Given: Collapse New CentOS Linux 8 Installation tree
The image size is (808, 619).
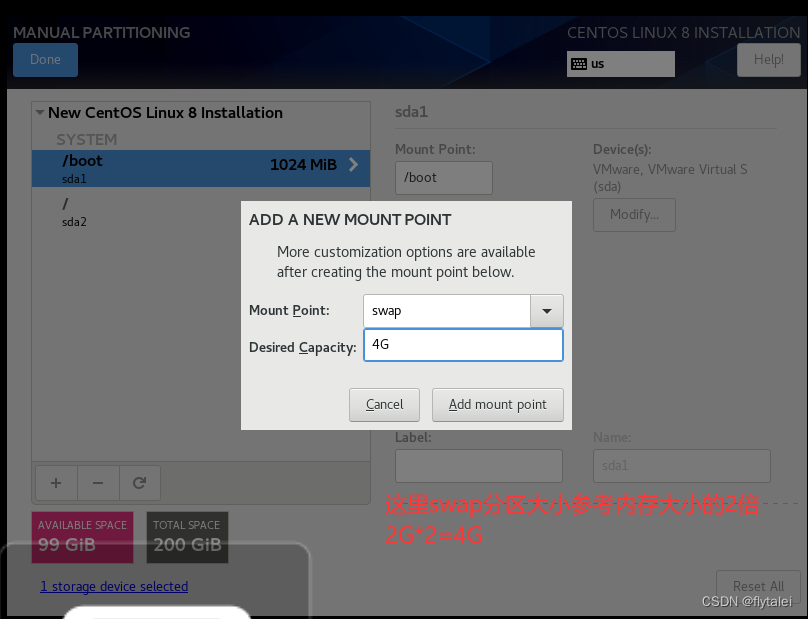Looking at the screenshot, I should point(40,112).
